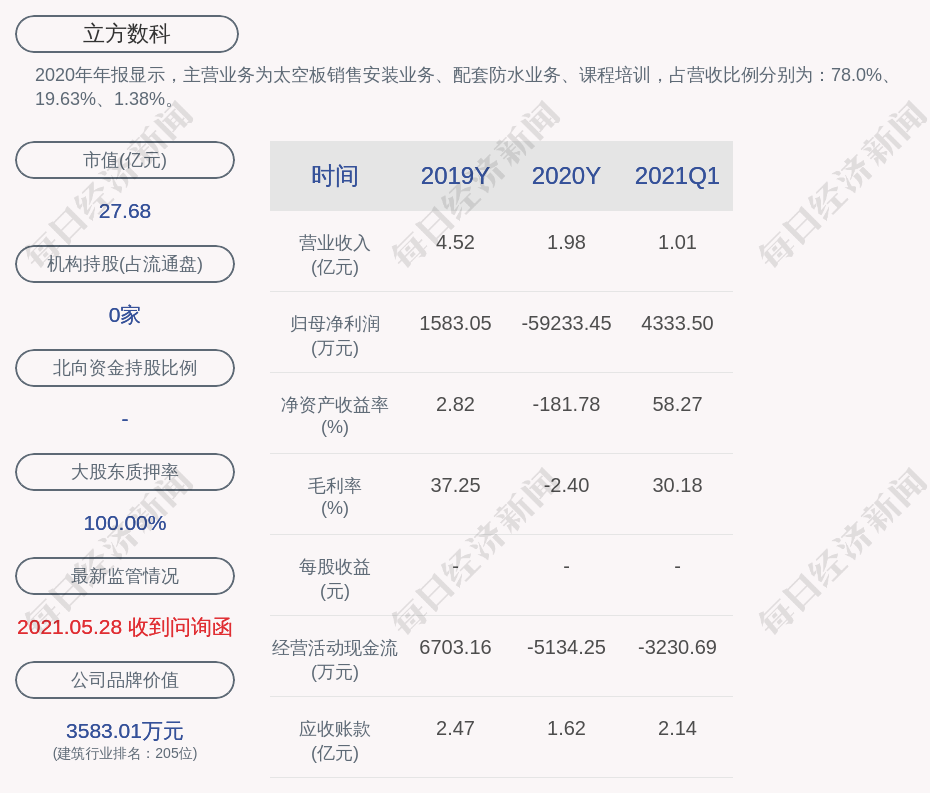Click the 公司品牌价值 label button

[x=125, y=680]
